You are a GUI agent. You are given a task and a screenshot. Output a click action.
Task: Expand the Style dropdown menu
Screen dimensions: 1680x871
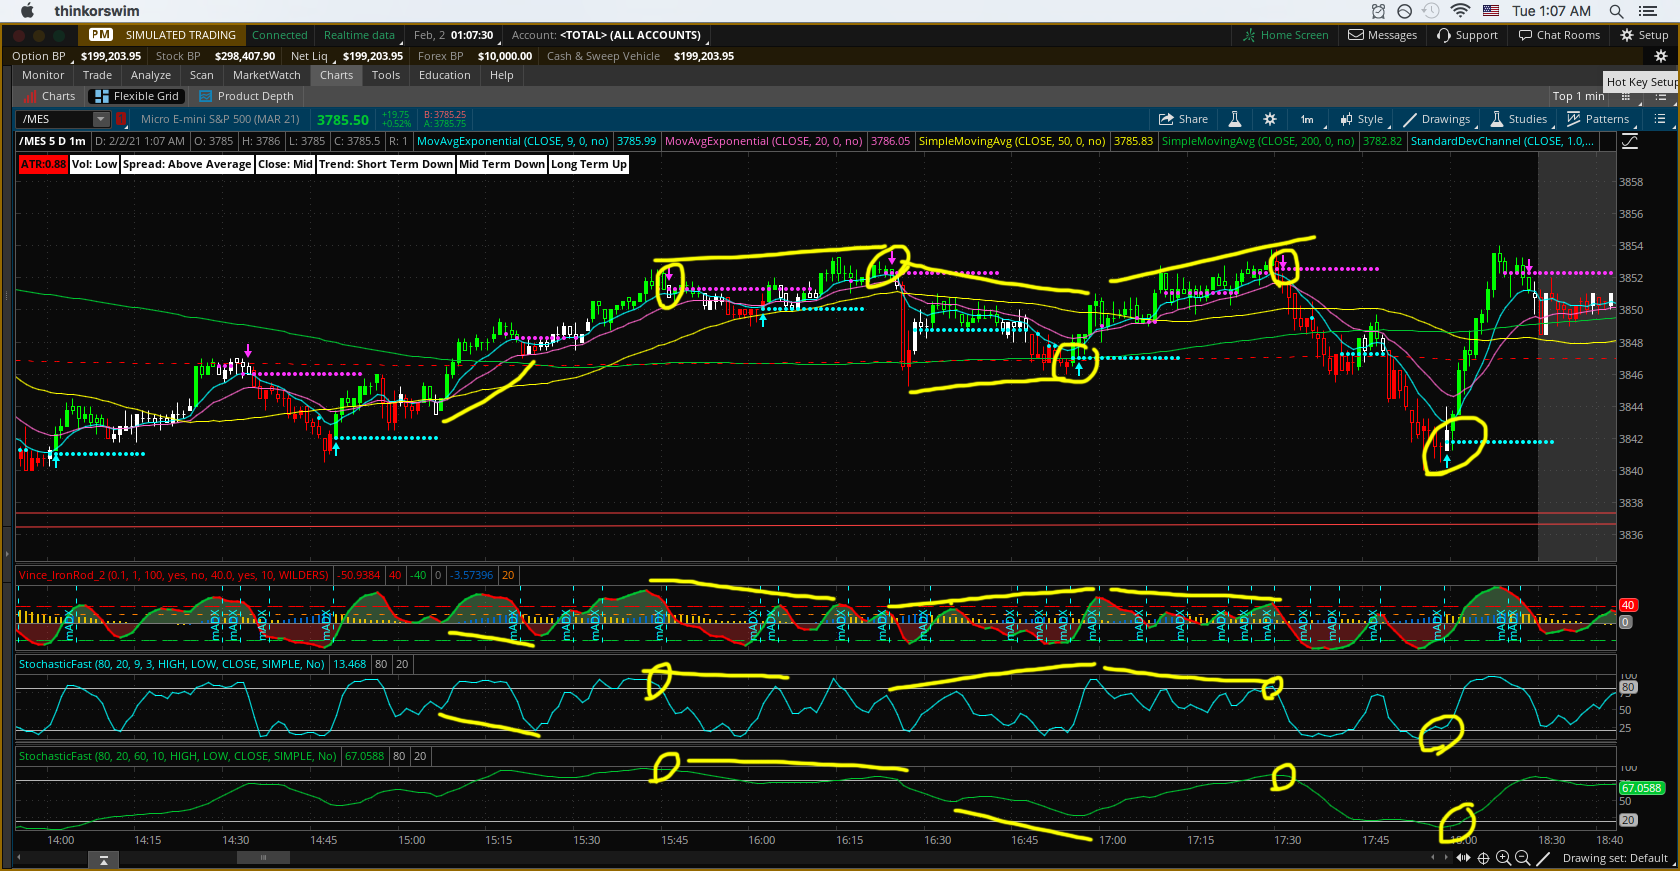[1362, 119]
